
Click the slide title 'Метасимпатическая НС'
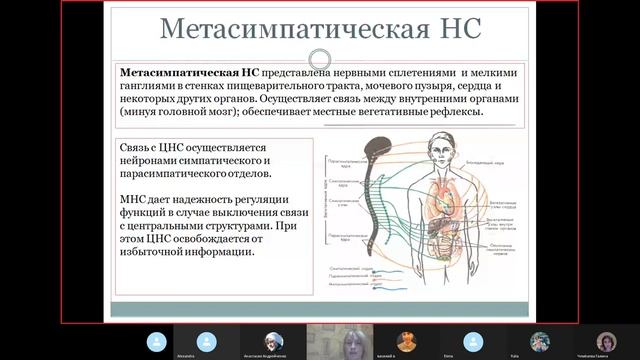(320, 29)
